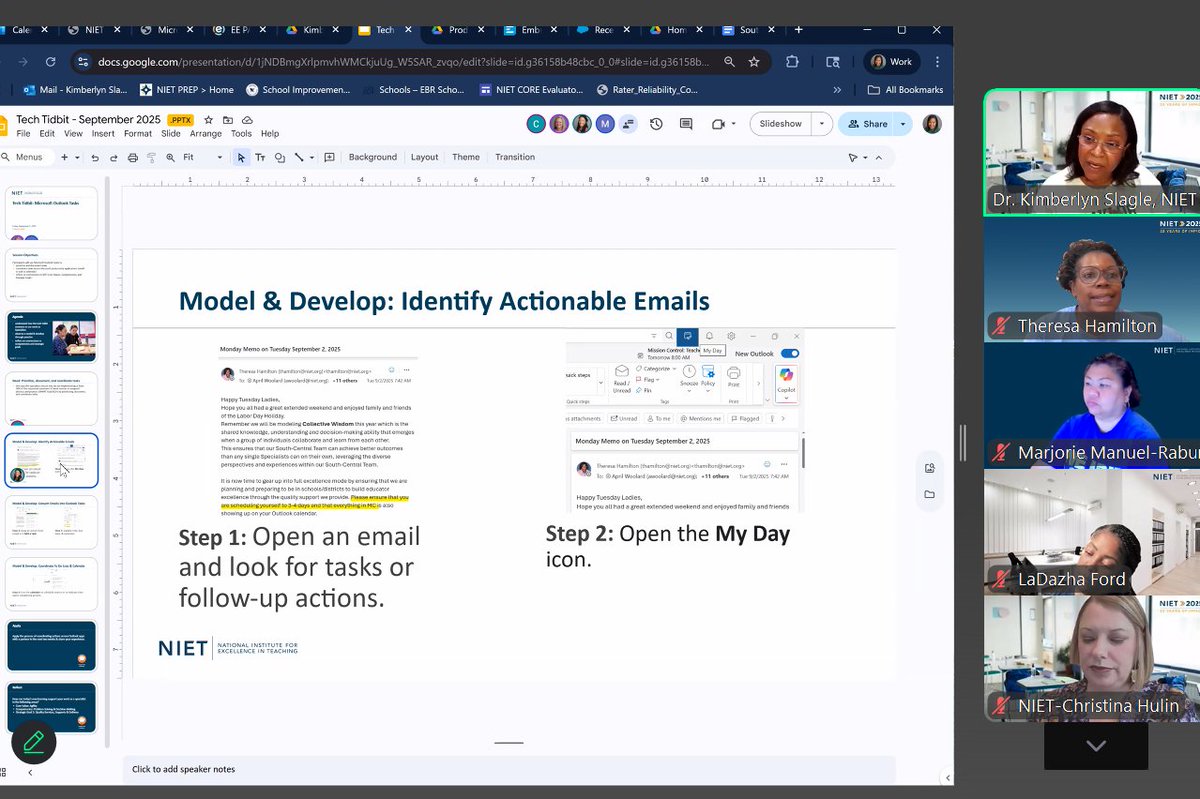Open the version history clock icon
Screen dimensions: 1200x799
(656, 124)
